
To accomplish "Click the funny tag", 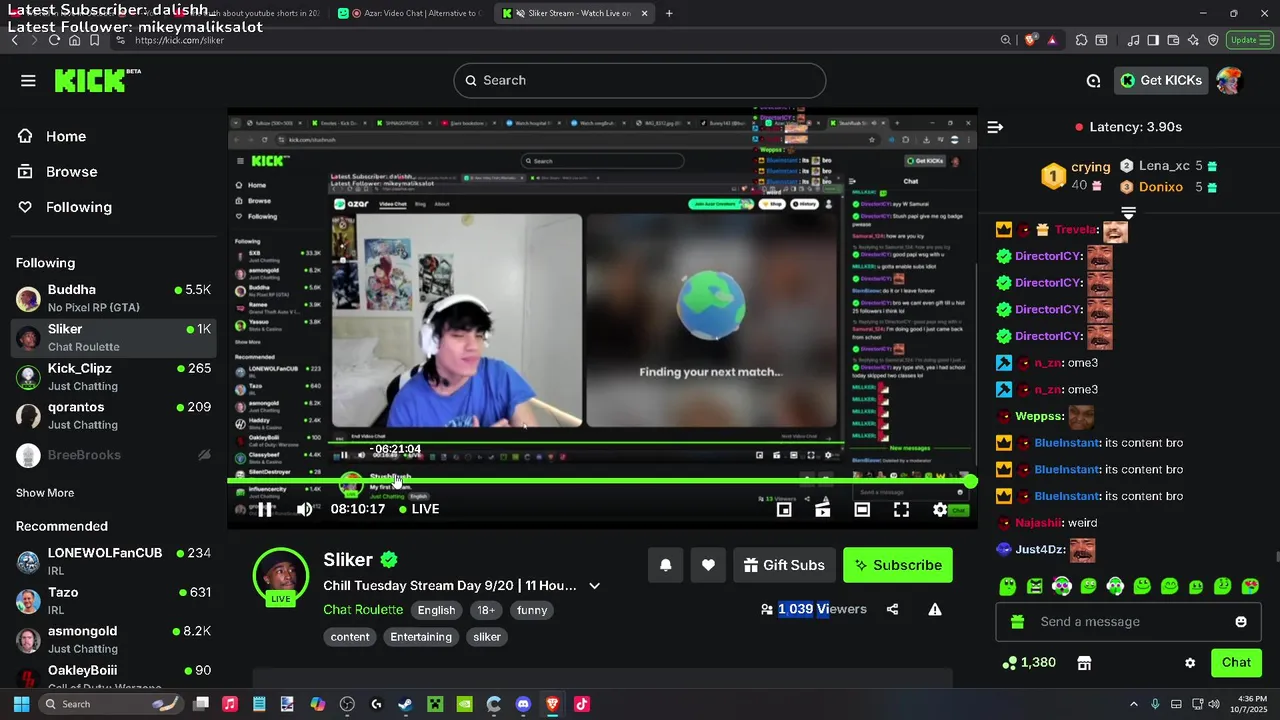I will pyautogui.click(x=532, y=610).
